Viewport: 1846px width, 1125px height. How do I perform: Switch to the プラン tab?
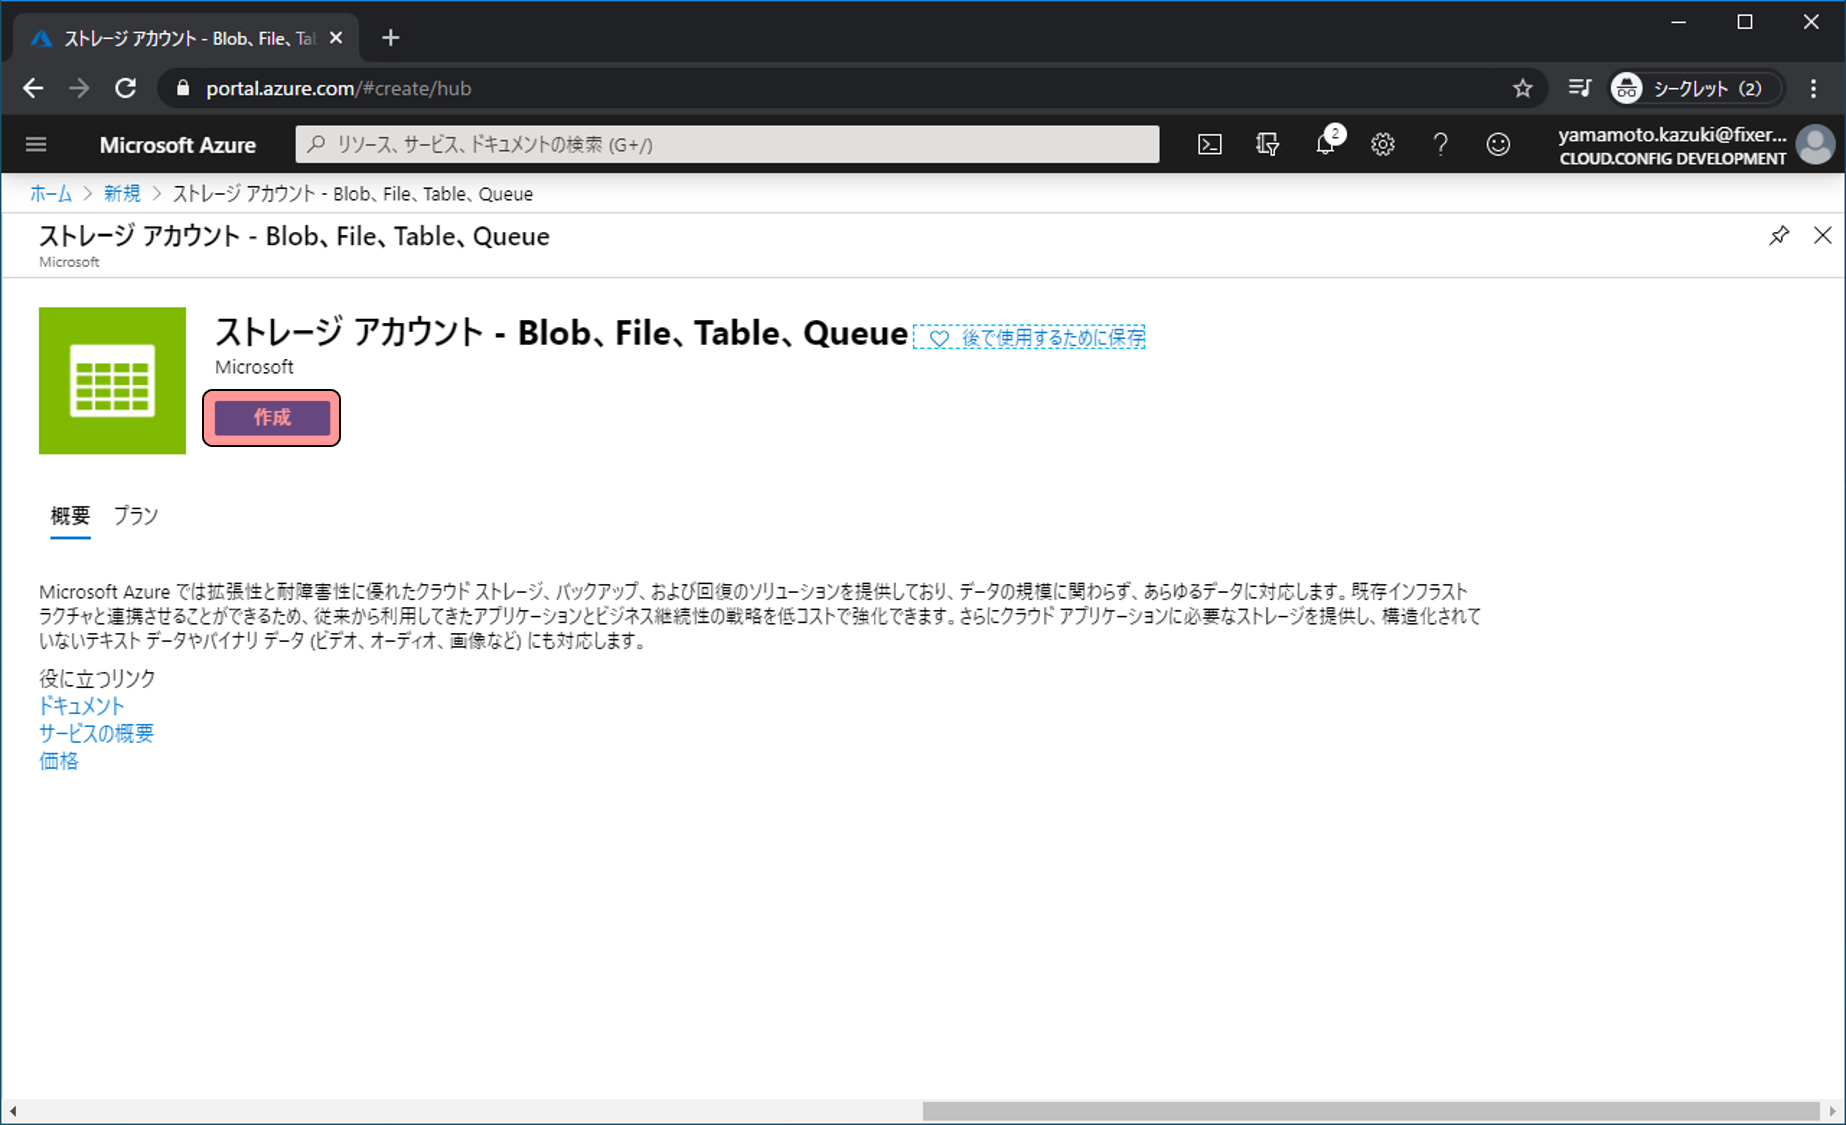135,516
